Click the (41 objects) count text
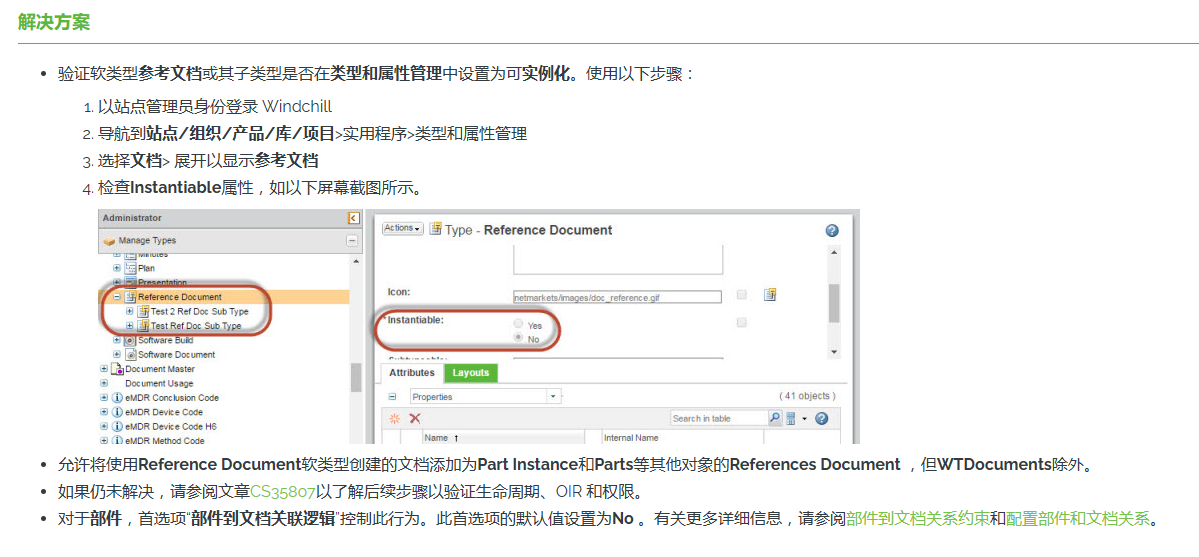The image size is (1199, 557). click(807, 396)
